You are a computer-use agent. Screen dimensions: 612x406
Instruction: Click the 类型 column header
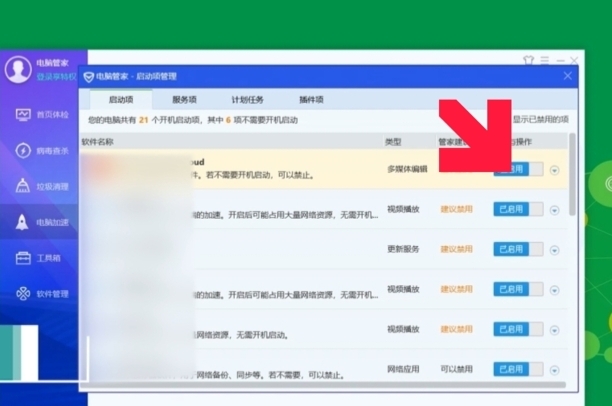click(393, 142)
